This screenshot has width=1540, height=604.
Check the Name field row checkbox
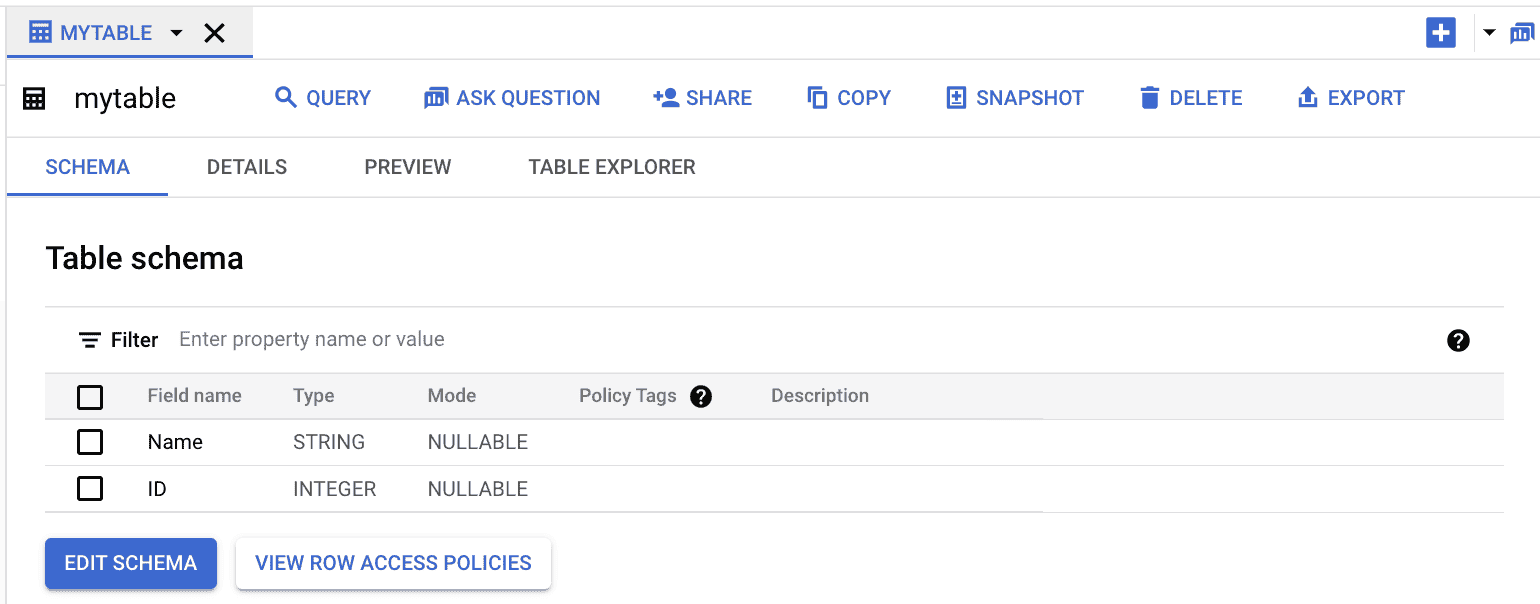pos(90,441)
